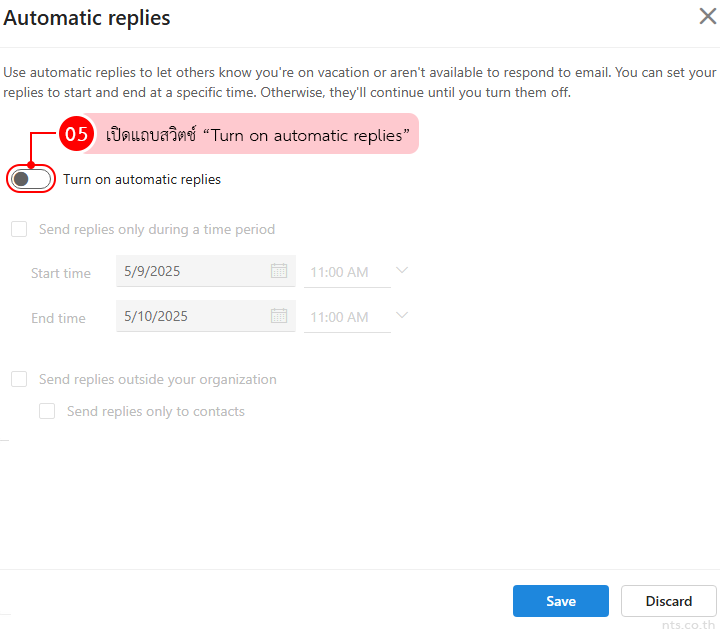Click the Start time label
This screenshot has height=632, width=720.
point(61,273)
